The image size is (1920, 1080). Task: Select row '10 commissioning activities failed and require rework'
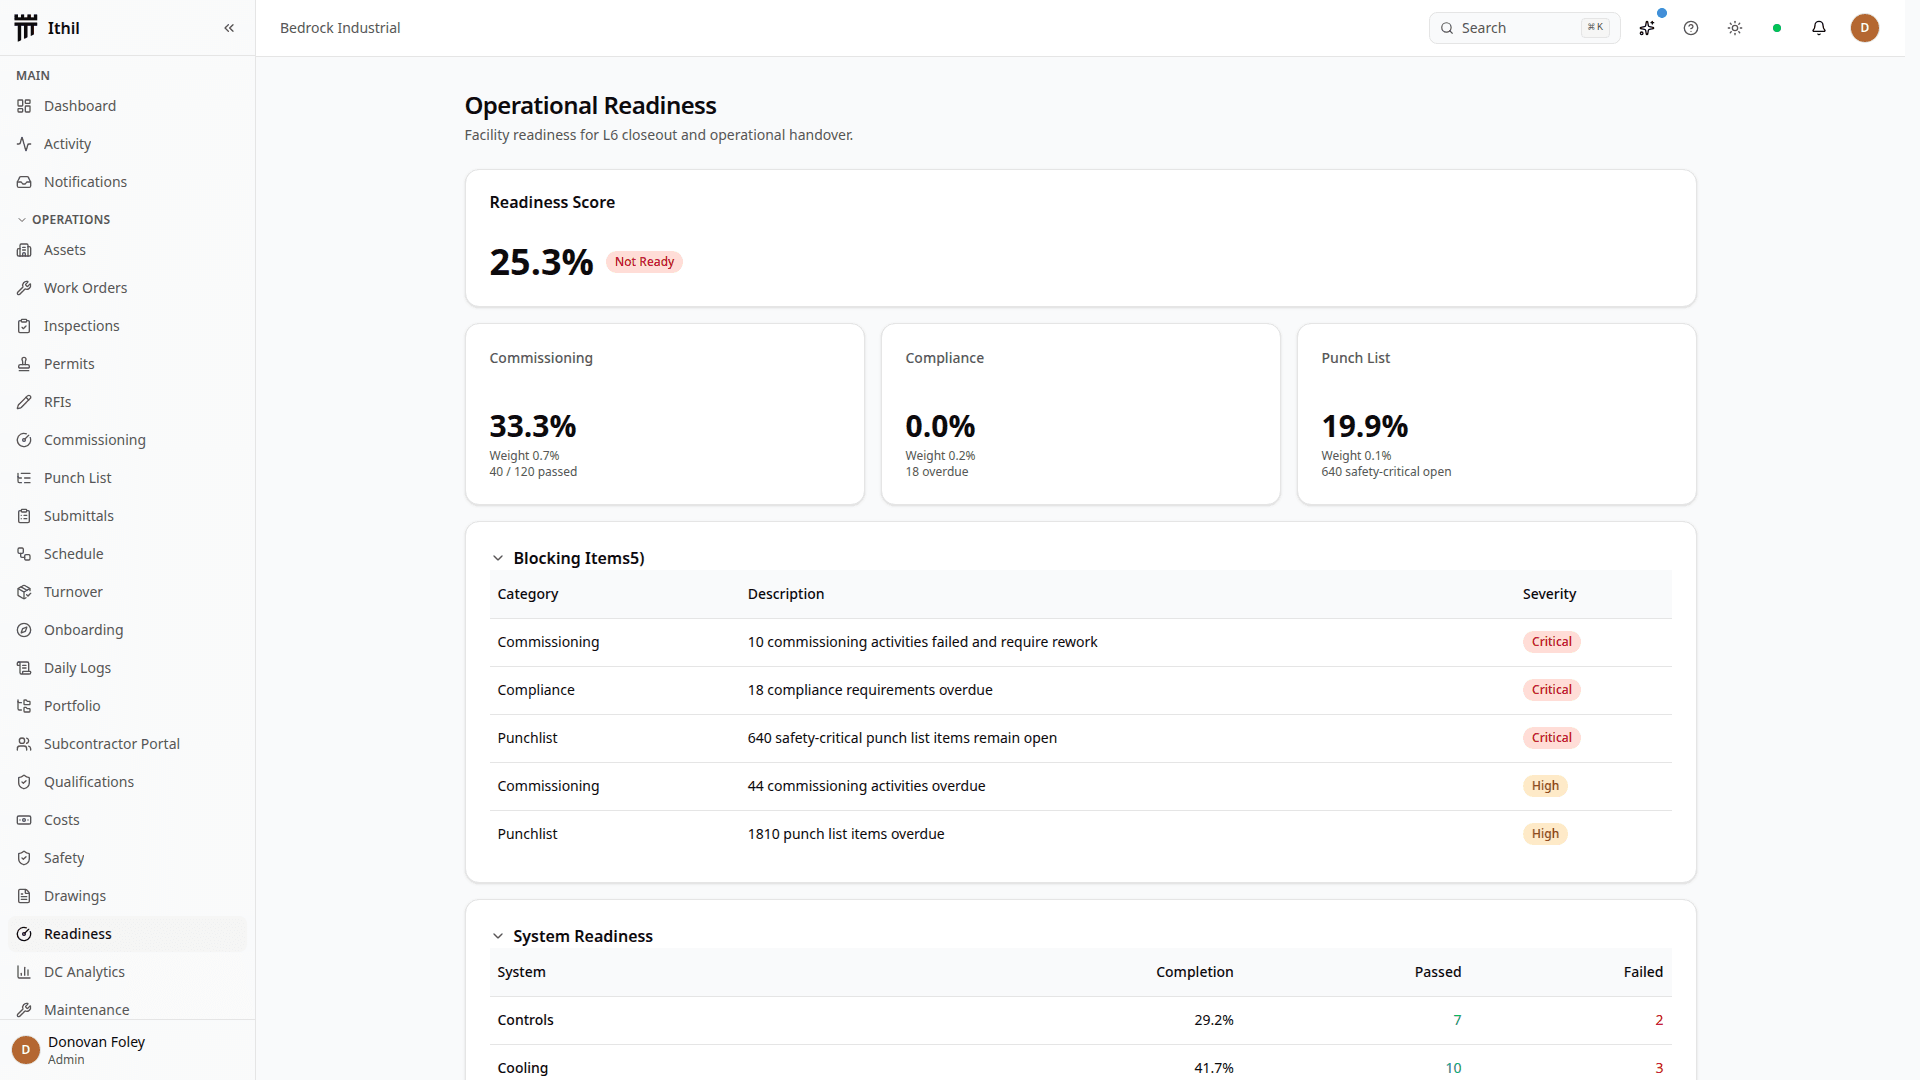click(1081, 642)
